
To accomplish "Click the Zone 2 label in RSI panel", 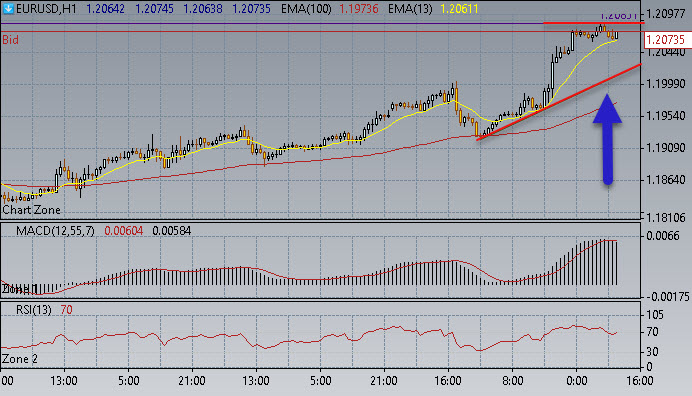I will point(20,359).
